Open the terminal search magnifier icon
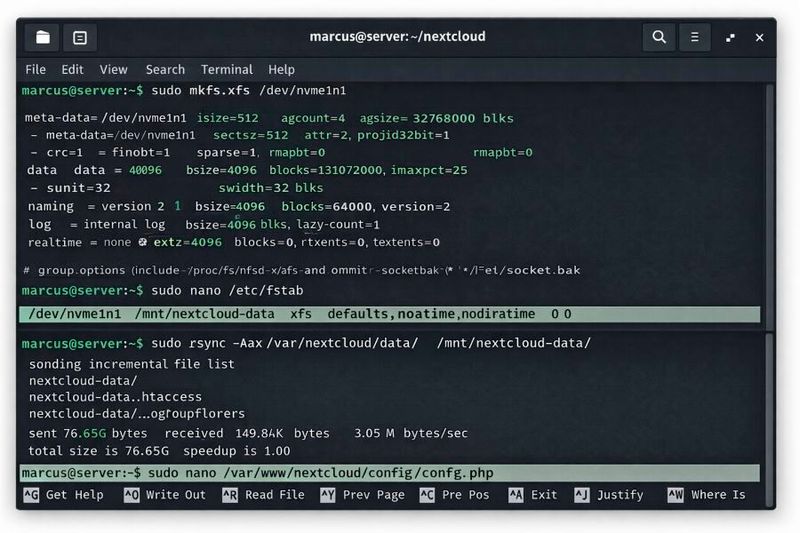Image resolution: width=800 pixels, height=533 pixels. coord(659,37)
